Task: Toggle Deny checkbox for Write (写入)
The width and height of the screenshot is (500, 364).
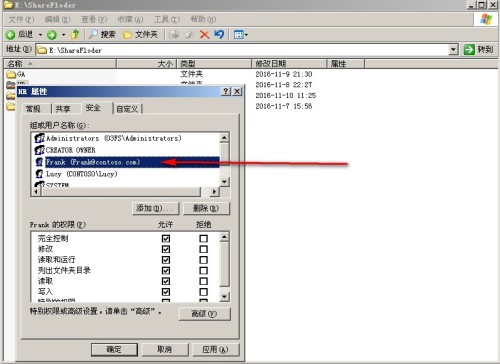Action: [x=203, y=292]
